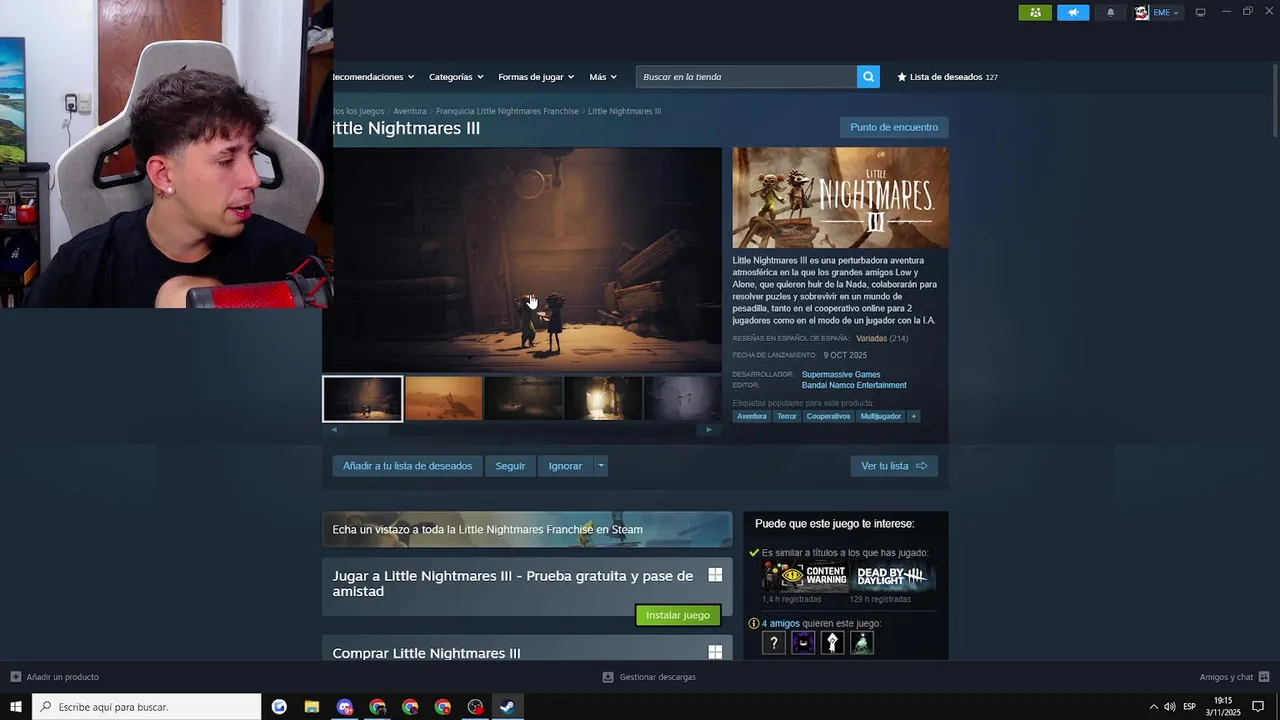Viewport: 1280px width, 720px height.
Task: Open Franquicia Little Nightmares Franchise breadcrumb
Action: 507,111
